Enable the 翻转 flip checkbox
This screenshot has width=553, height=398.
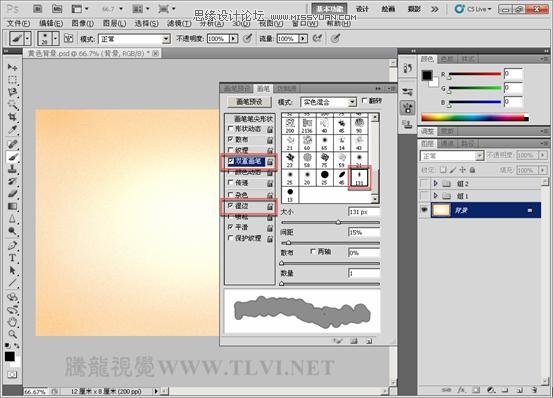coord(364,101)
